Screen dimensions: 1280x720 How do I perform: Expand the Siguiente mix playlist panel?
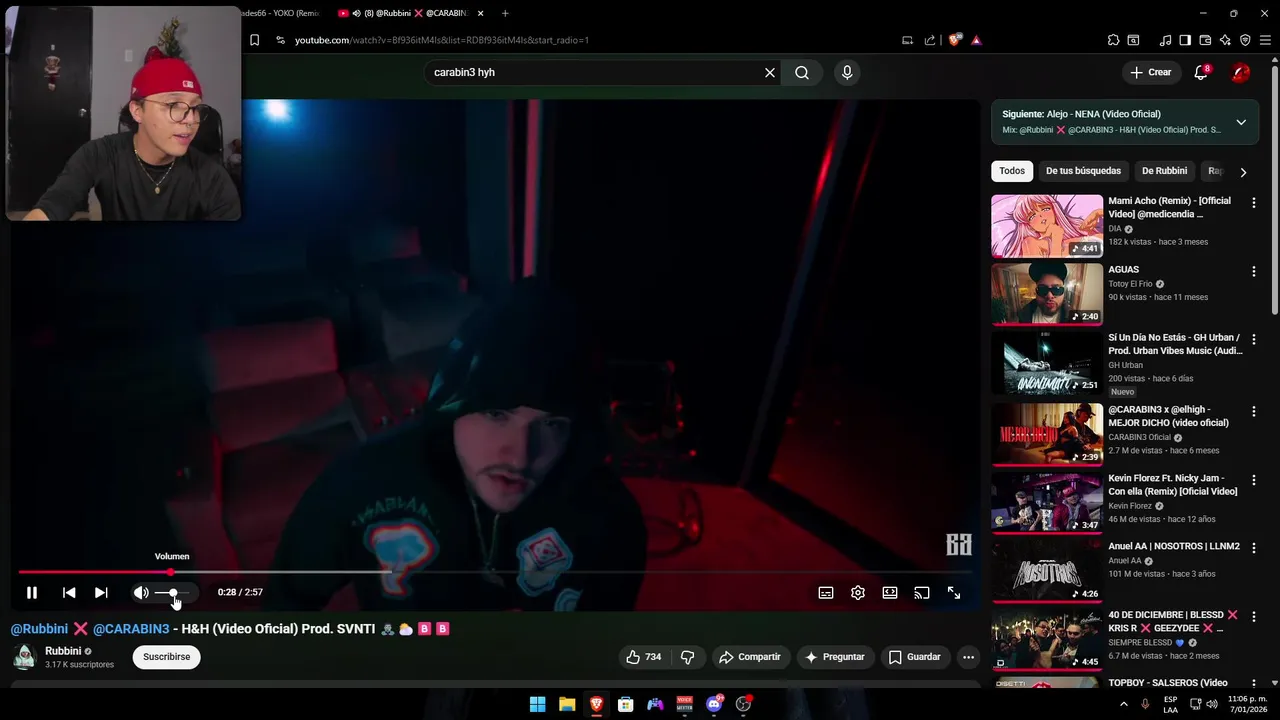tap(1241, 122)
